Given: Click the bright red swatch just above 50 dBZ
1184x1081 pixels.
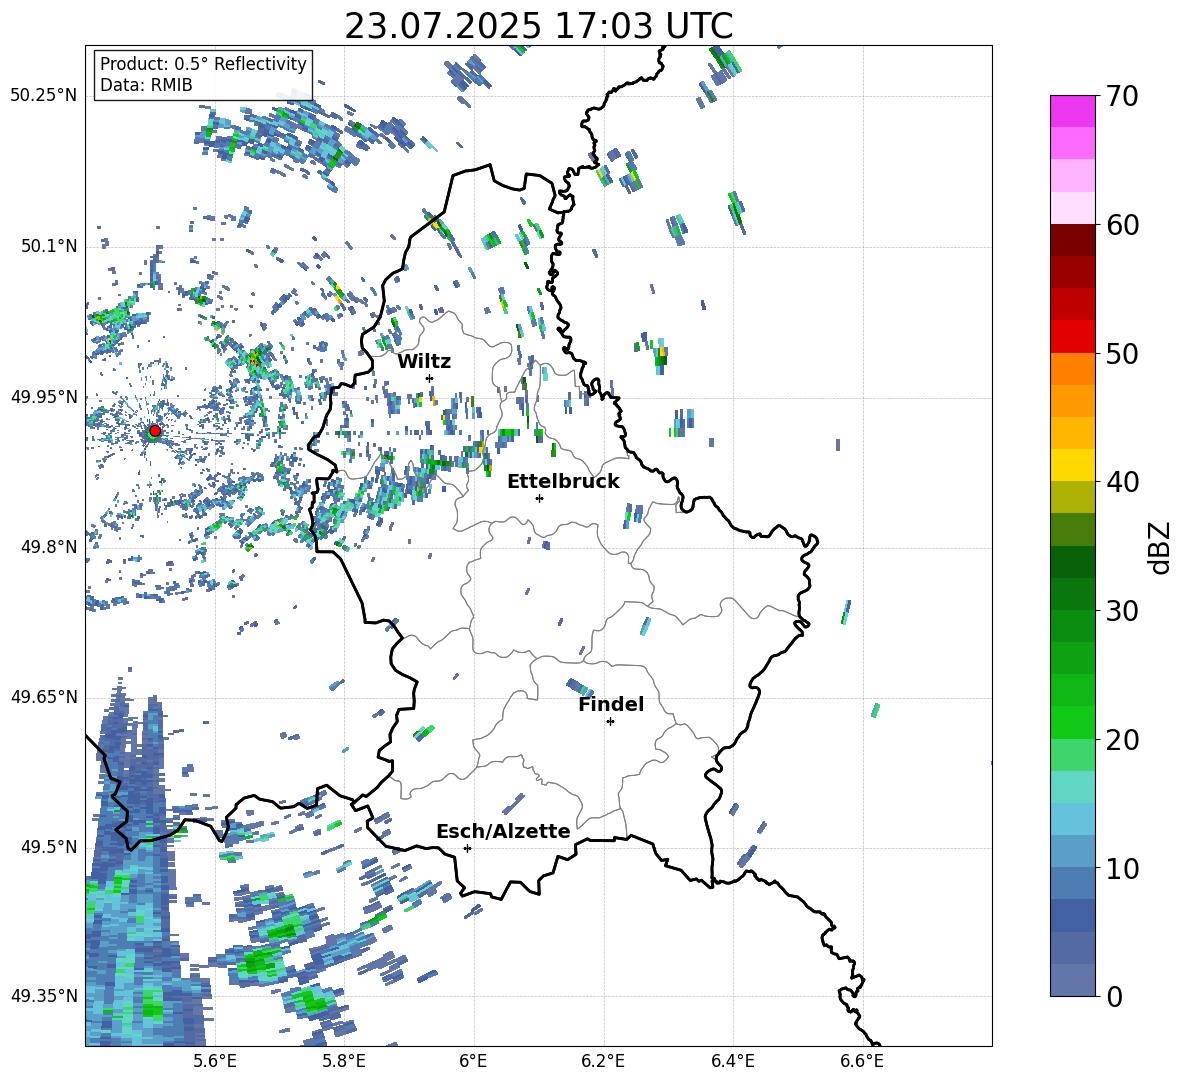Looking at the screenshot, I should click(1072, 337).
